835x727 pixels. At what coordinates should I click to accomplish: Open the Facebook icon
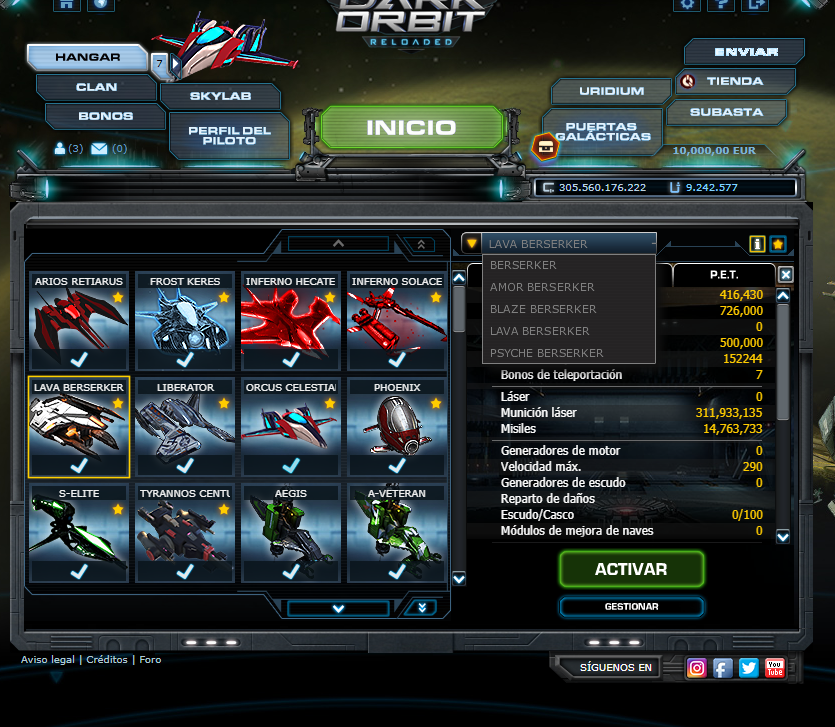723,667
